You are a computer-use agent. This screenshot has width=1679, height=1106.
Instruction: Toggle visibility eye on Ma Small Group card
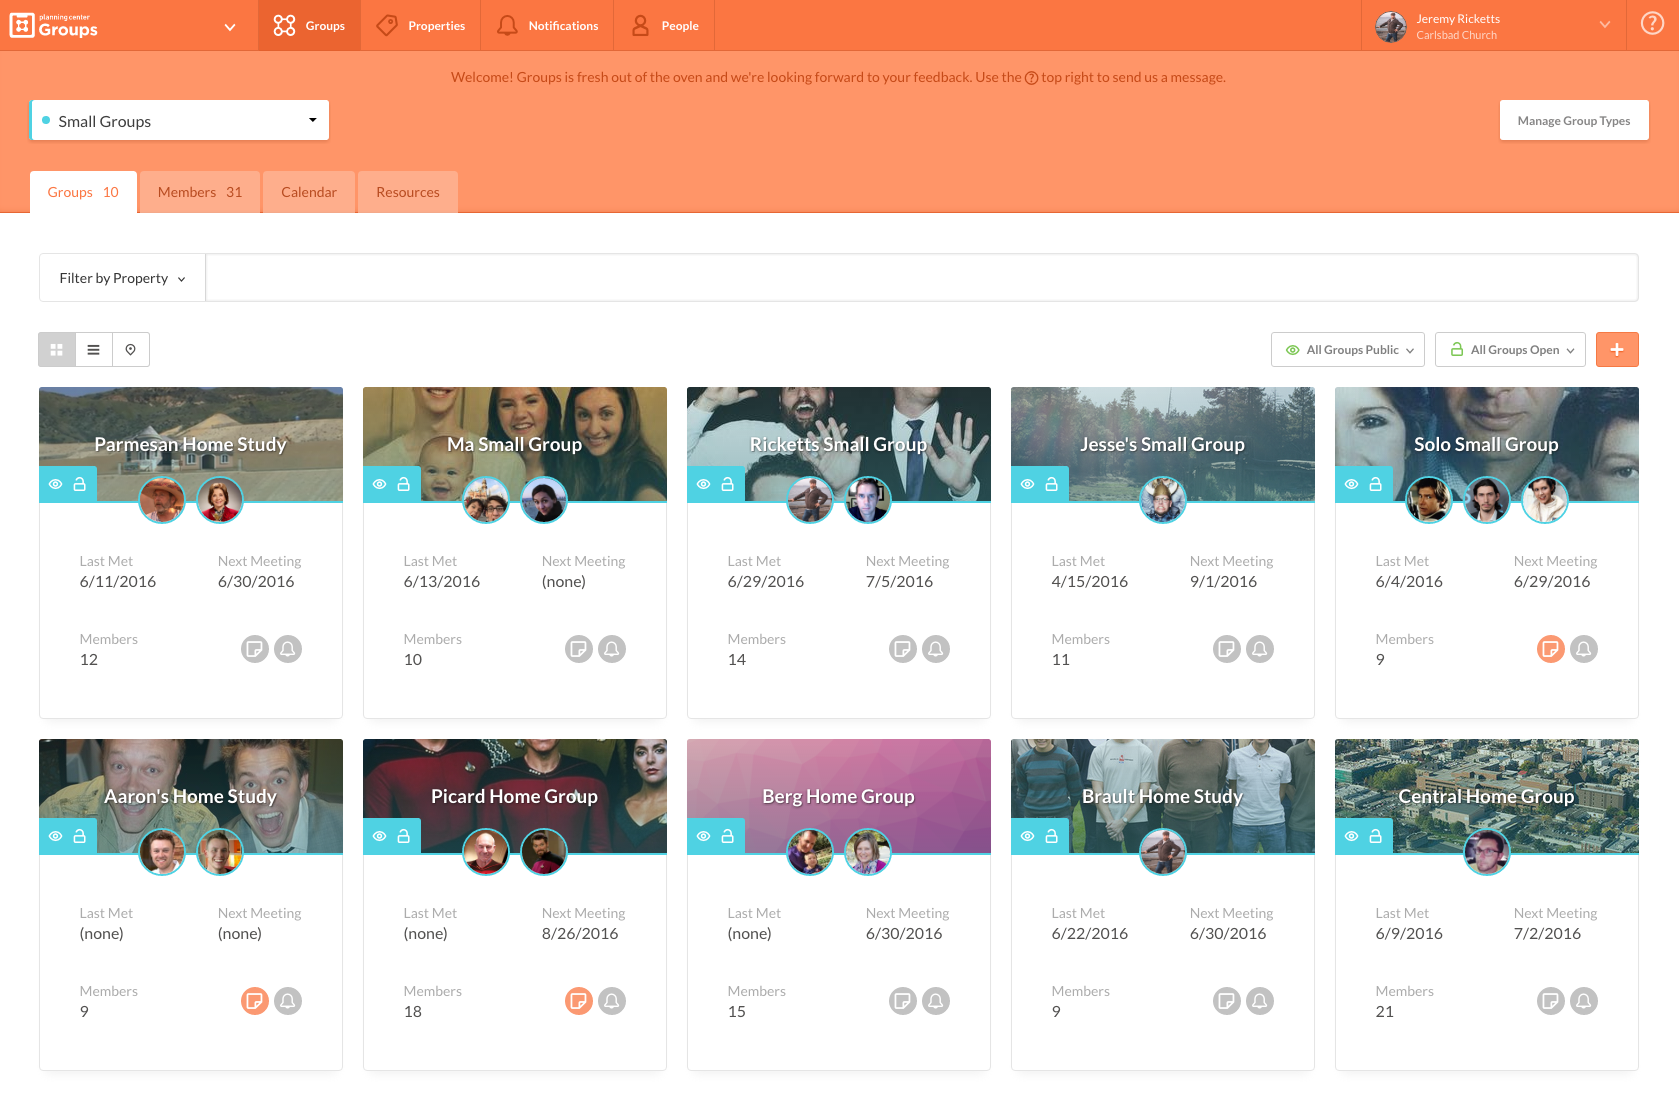379,484
